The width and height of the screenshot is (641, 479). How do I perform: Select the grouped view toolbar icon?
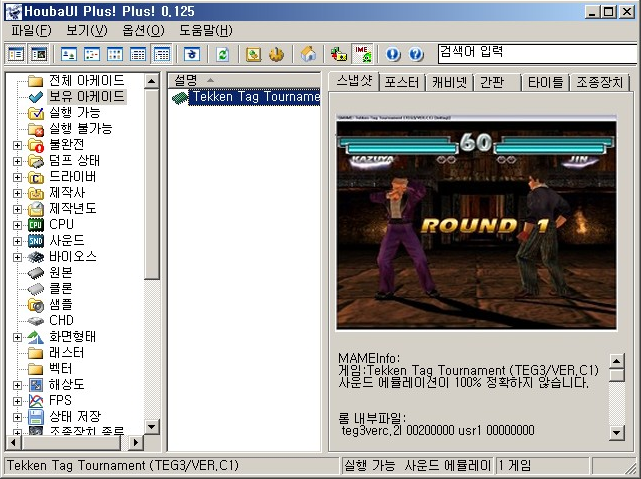161,54
